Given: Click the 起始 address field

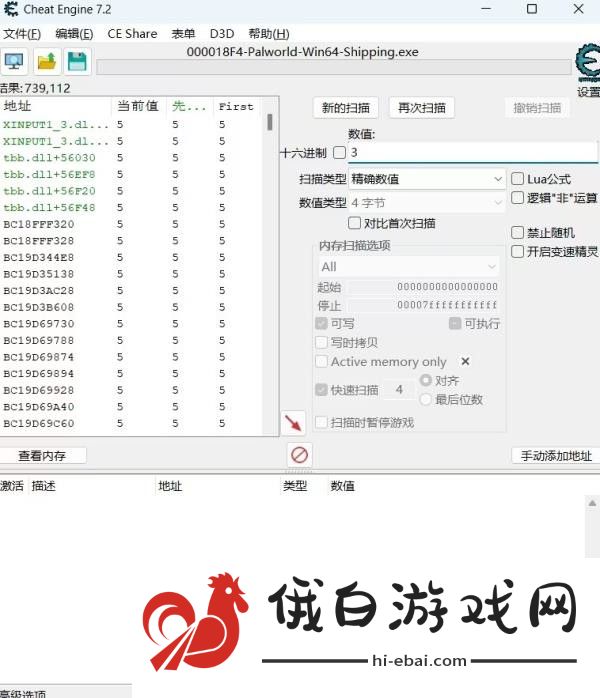Looking at the screenshot, I should tap(423, 286).
